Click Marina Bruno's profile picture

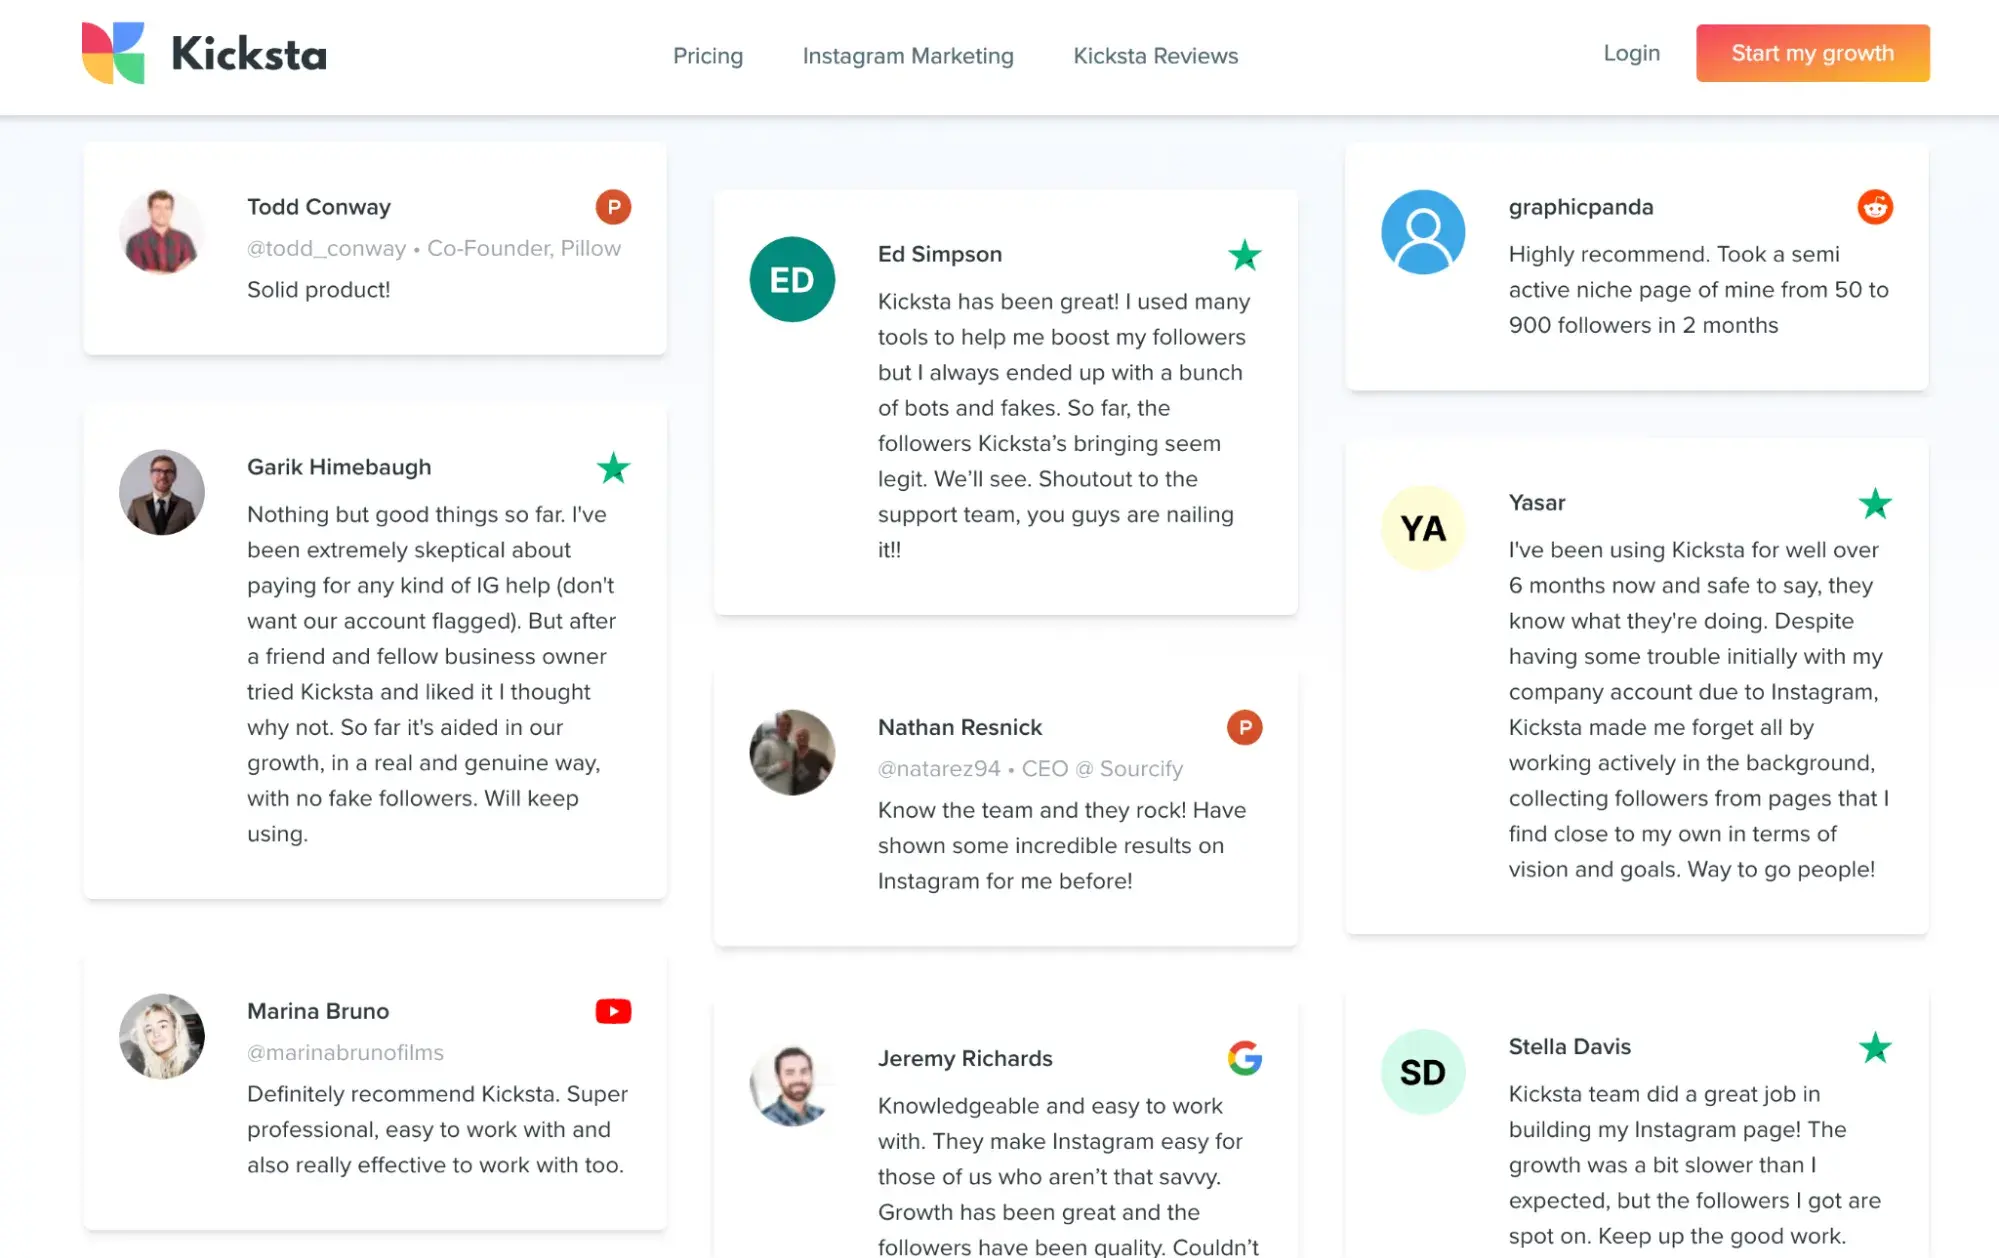coord(162,1036)
